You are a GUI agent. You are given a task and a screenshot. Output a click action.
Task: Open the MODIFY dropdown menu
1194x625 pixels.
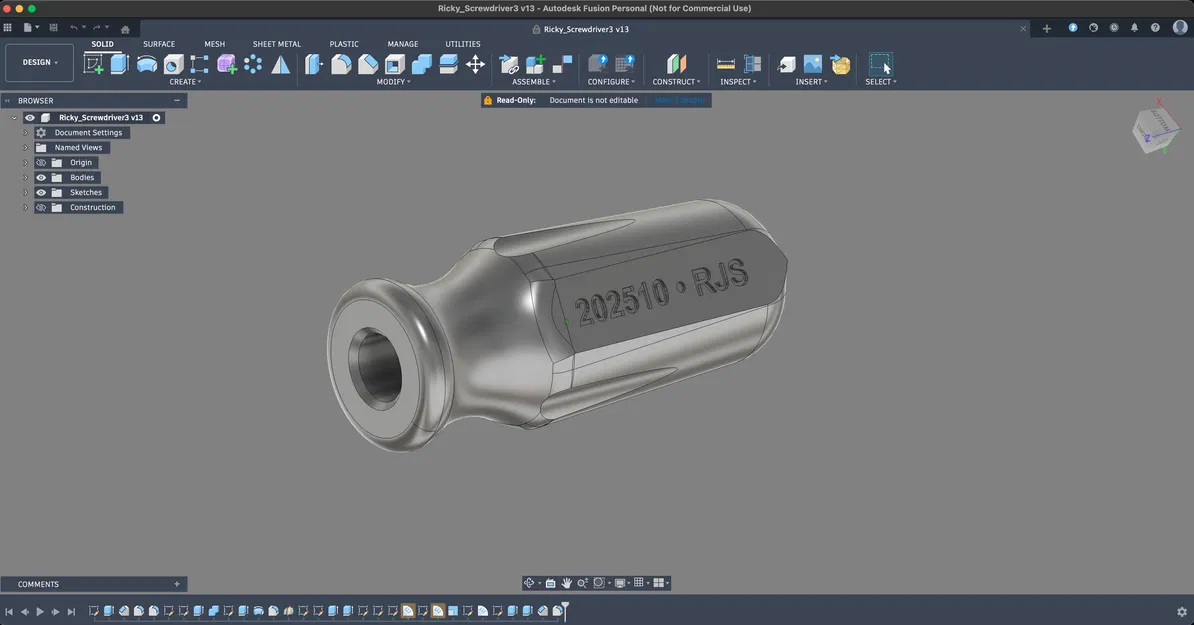coord(393,81)
